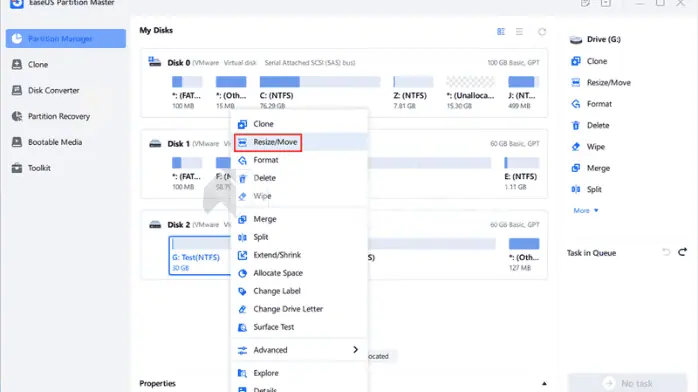This screenshot has height=392, width=698.
Task: Switch My Disks to grid view icon
Action: coord(501,32)
